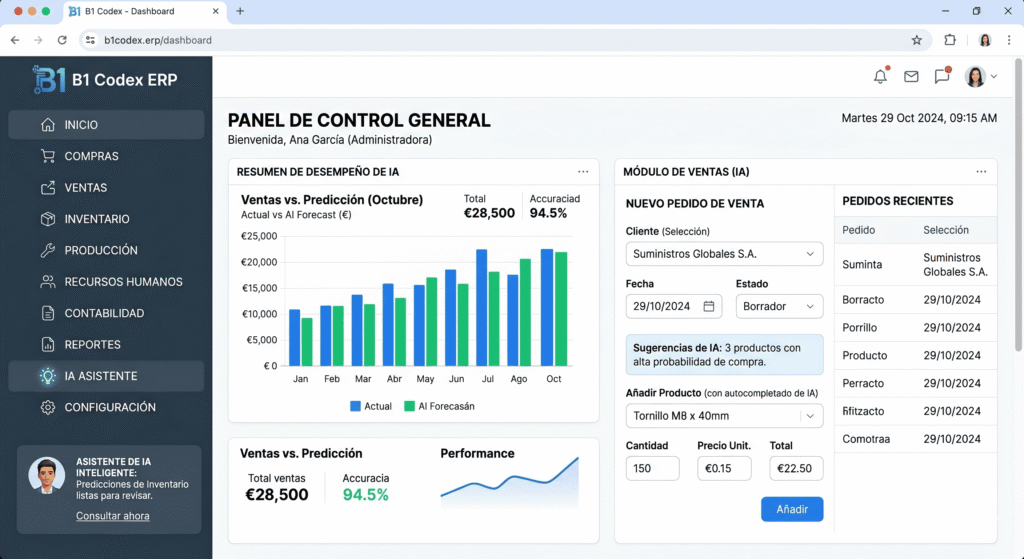The image size is (1024, 559).
Task: Select the Suminta recent order row
Action: click(x=916, y=264)
